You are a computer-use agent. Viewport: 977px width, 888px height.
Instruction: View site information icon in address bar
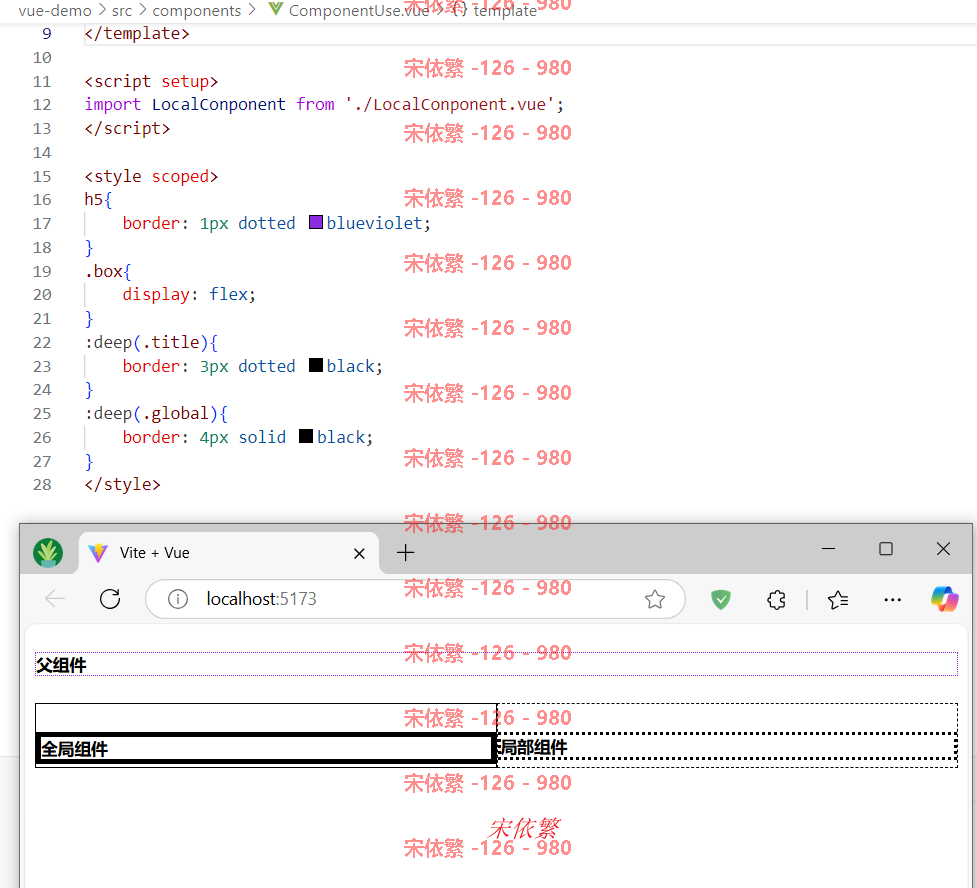pyautogui.click(x=178, y=599)
